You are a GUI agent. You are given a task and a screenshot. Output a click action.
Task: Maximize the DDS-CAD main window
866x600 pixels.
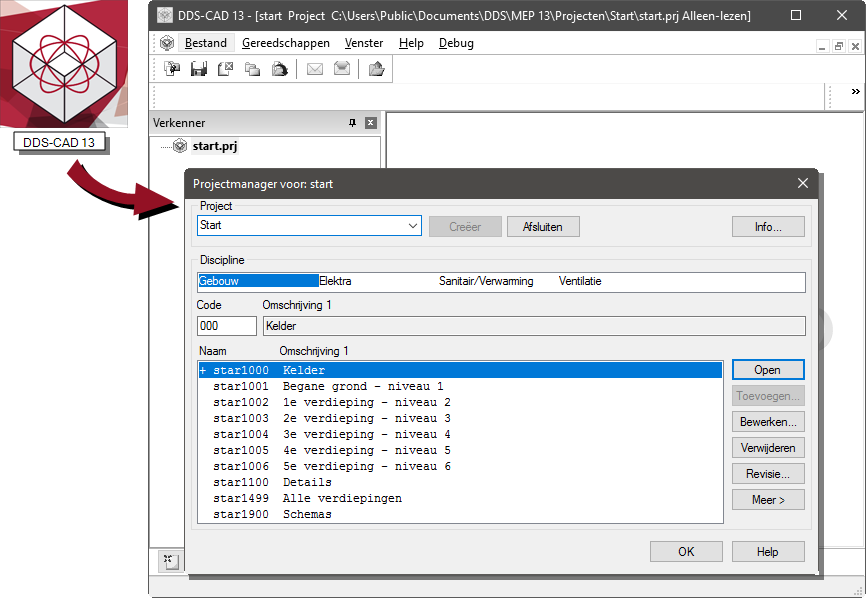(x=796, y=15)
